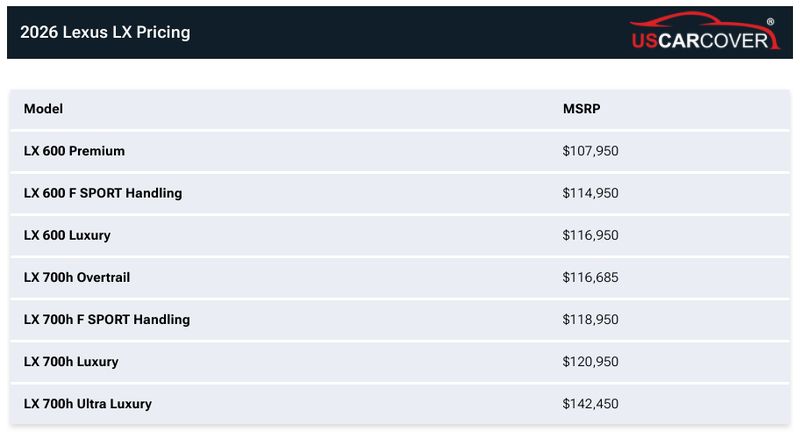Image resolution: width=800 pixels, height=439 pixels.
Task: Click the $107,950 price cell
Action: 591,151
